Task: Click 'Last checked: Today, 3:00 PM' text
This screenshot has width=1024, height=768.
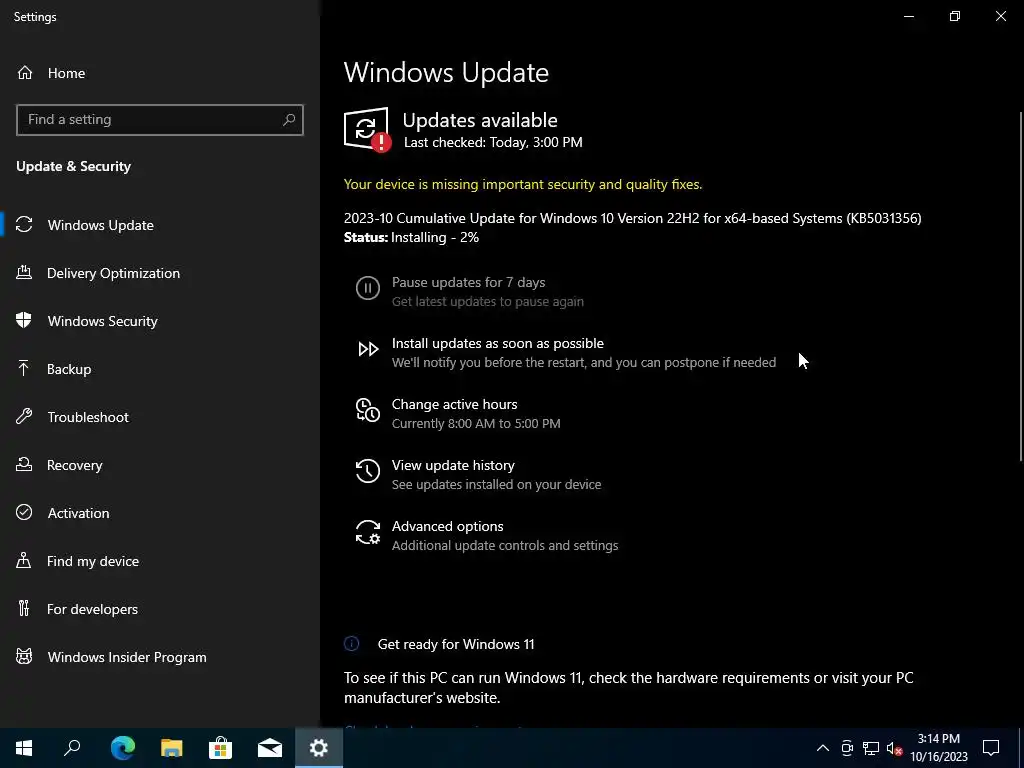Action: [x=493, y=142]
